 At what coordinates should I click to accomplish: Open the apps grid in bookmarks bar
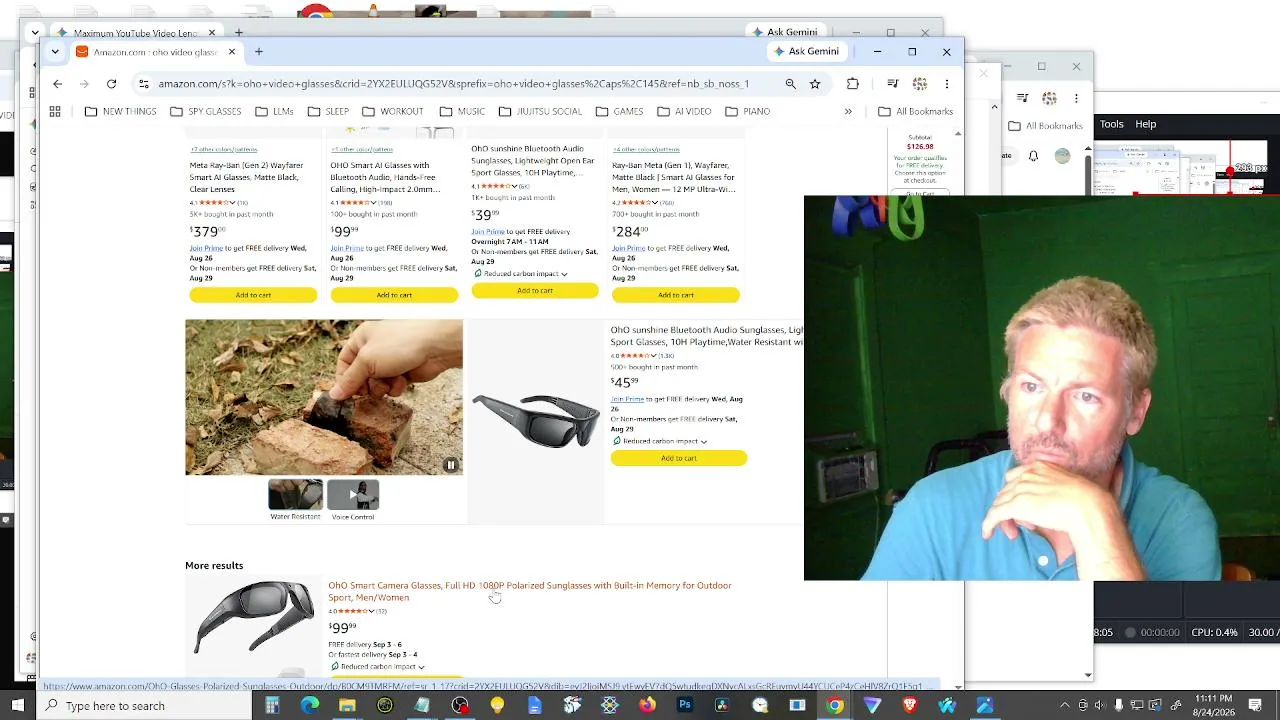[x=55, y=111]
